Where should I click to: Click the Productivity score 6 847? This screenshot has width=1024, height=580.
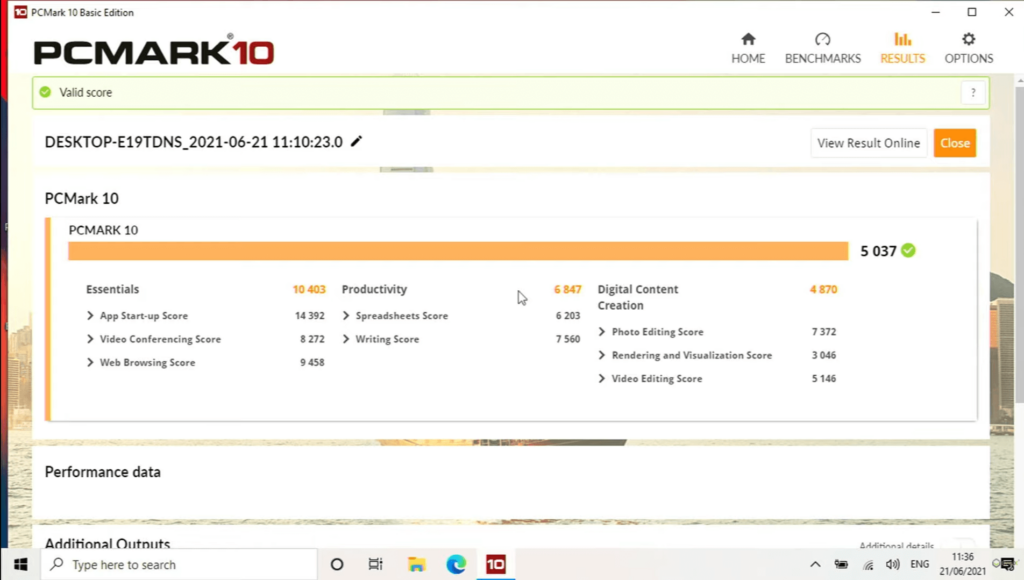(x=568, y=289)
